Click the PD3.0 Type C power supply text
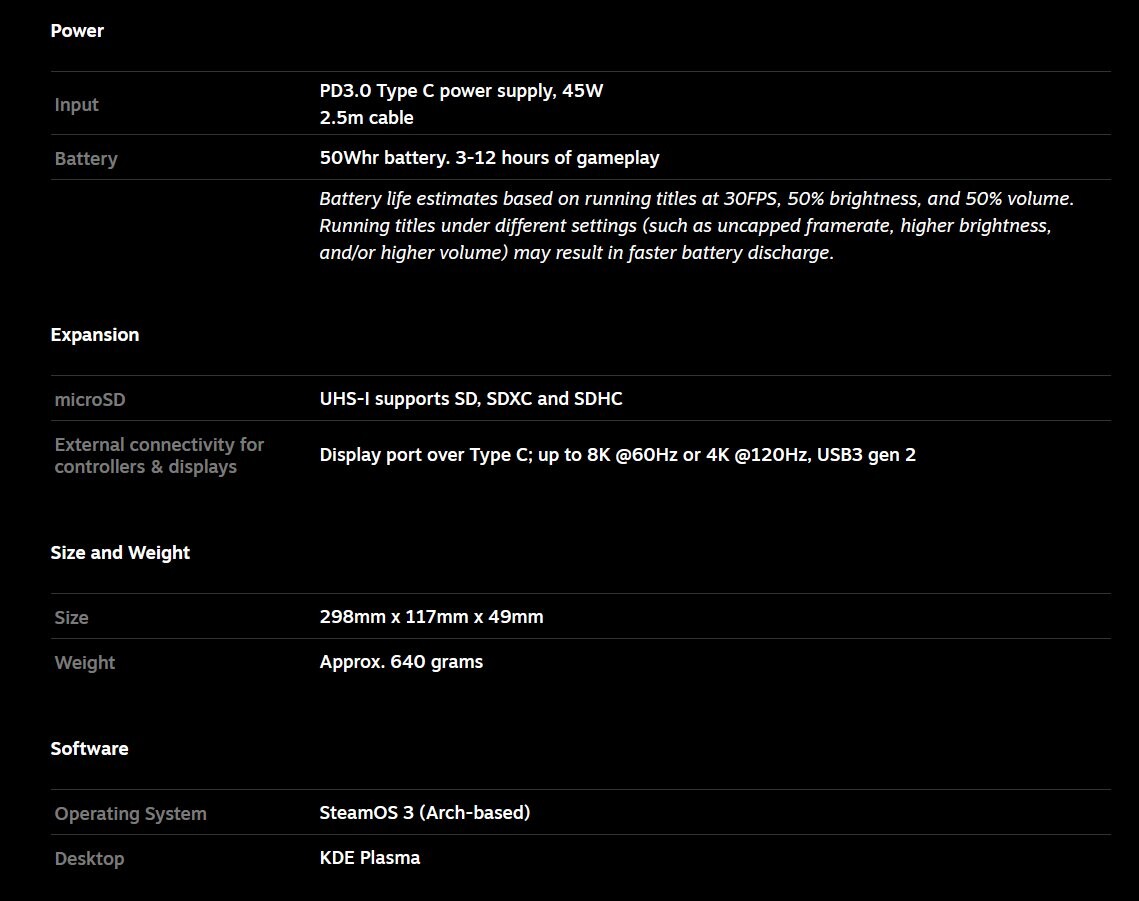Screen dimensions: 1139x901 pos(461,91)
